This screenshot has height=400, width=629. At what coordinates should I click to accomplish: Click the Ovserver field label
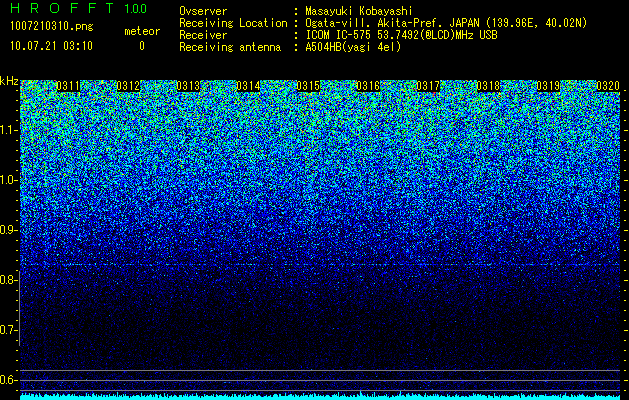pos(203,11)
